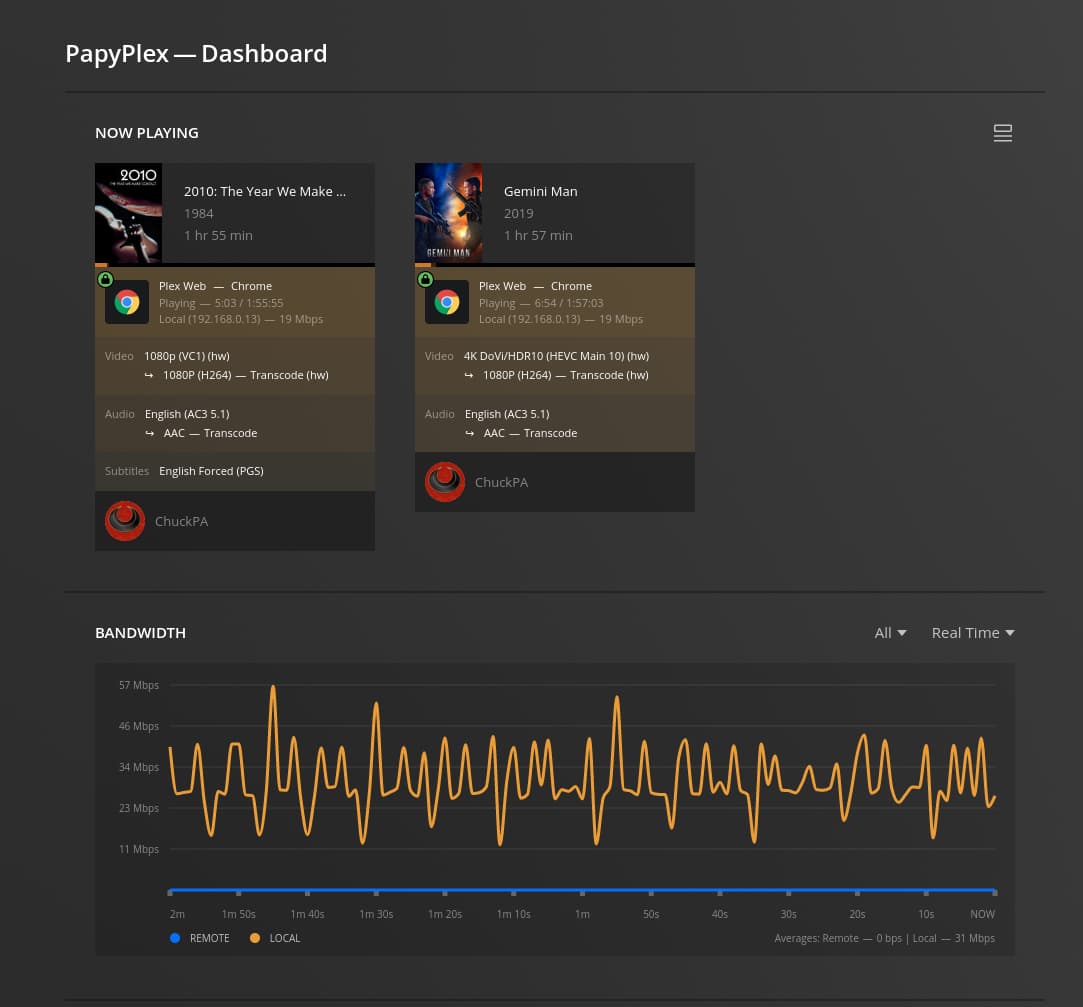Open the Real Time range dropdown

coord(972,633)
